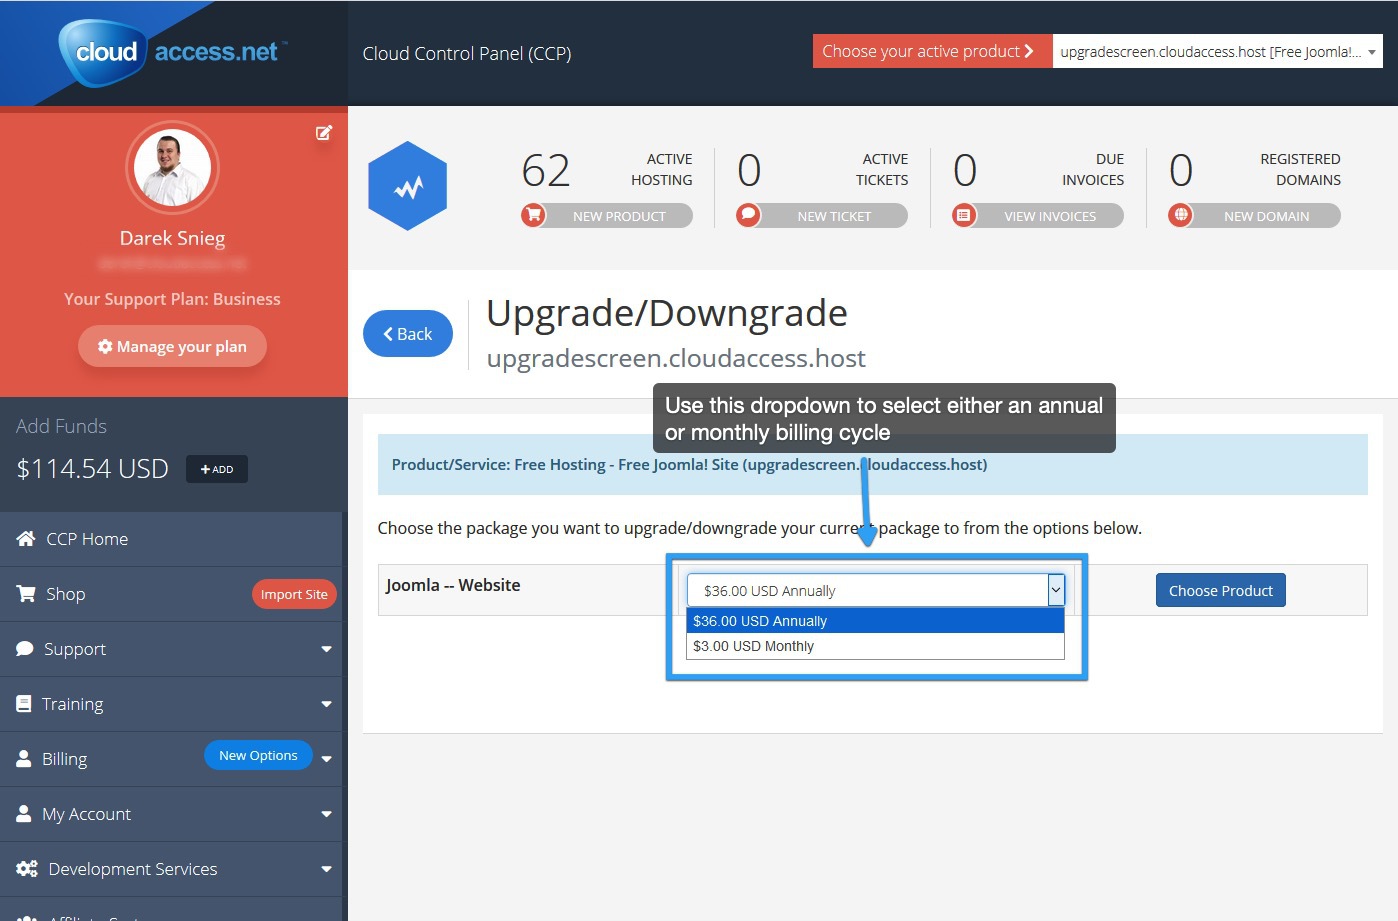Click the CCP Home house icon
This screenshot has height=921, width=1398.
(x=26, y=538)
